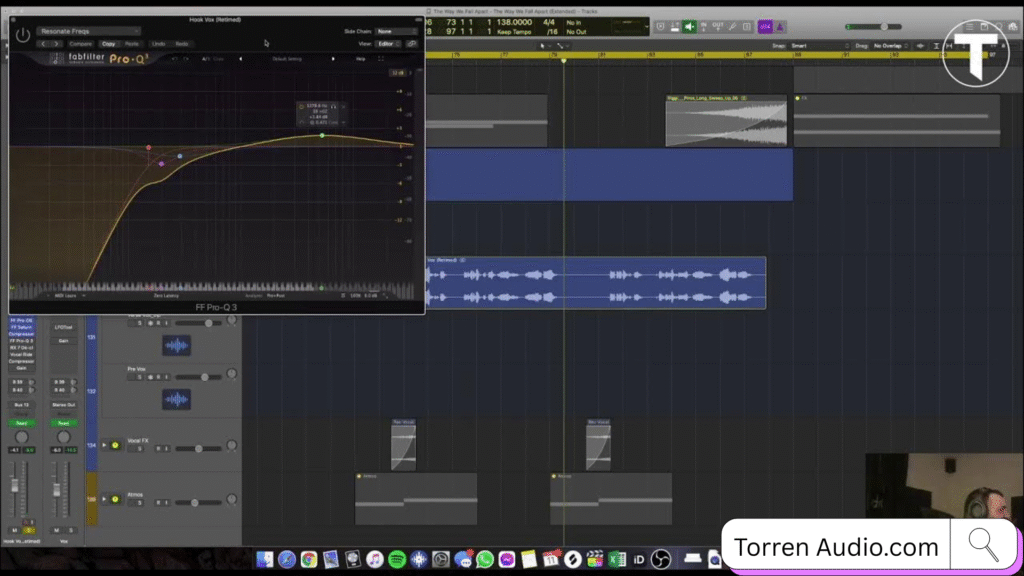Viewport: 1024px width, 576px height.
Task: Click the purple count-in button
Action: click(x=765, y=26)
